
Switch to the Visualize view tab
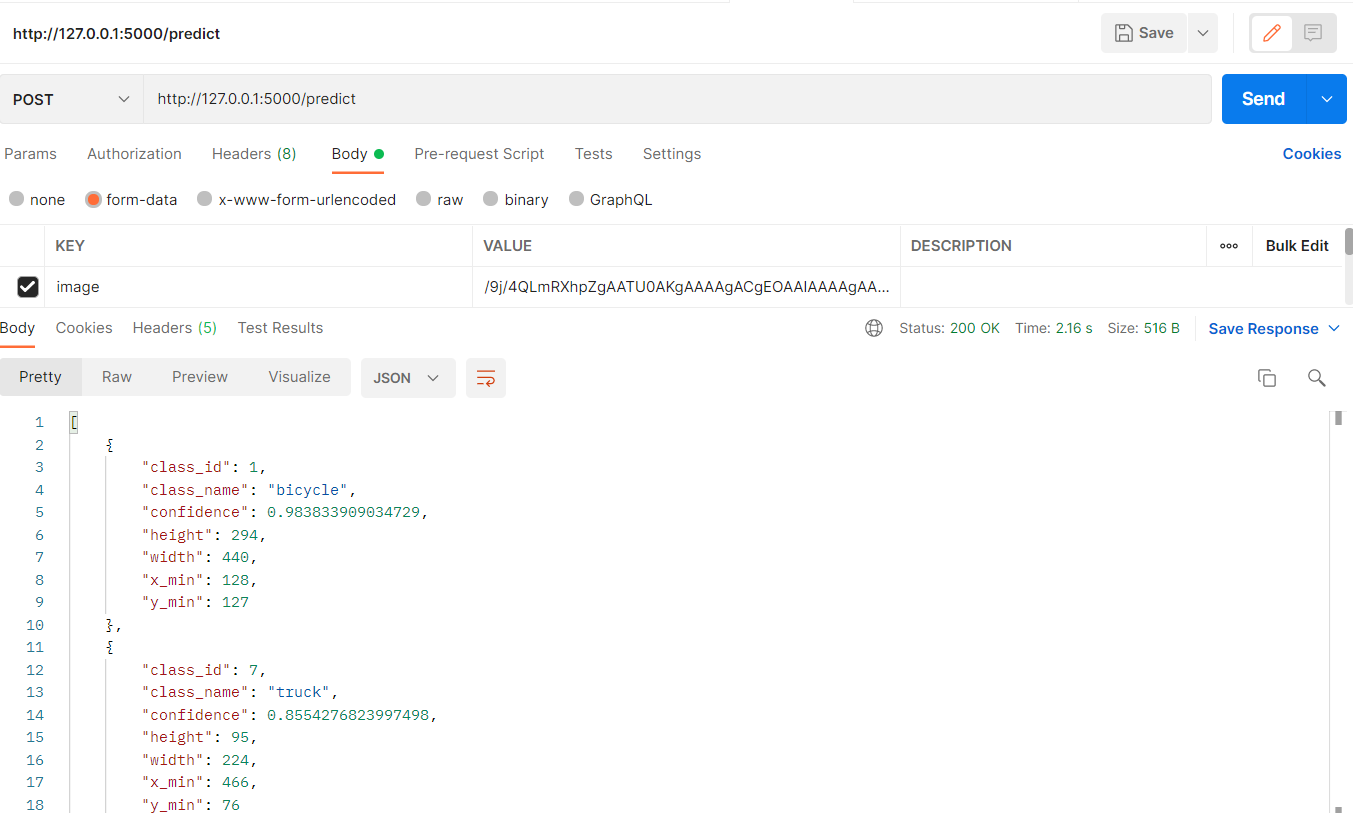pos(299,377)
